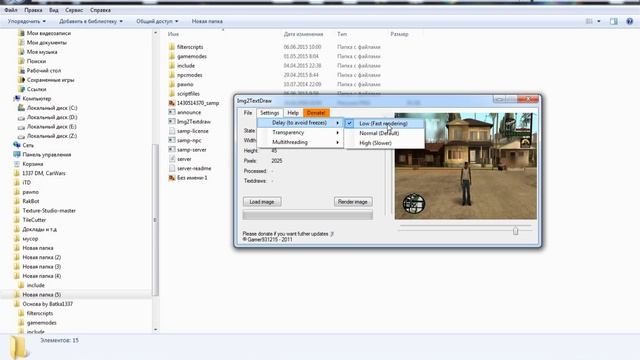The width and height of the screenshot is (640, 360).
Task: Open Файл menu in Explorer
Action: tap(11, 10)
